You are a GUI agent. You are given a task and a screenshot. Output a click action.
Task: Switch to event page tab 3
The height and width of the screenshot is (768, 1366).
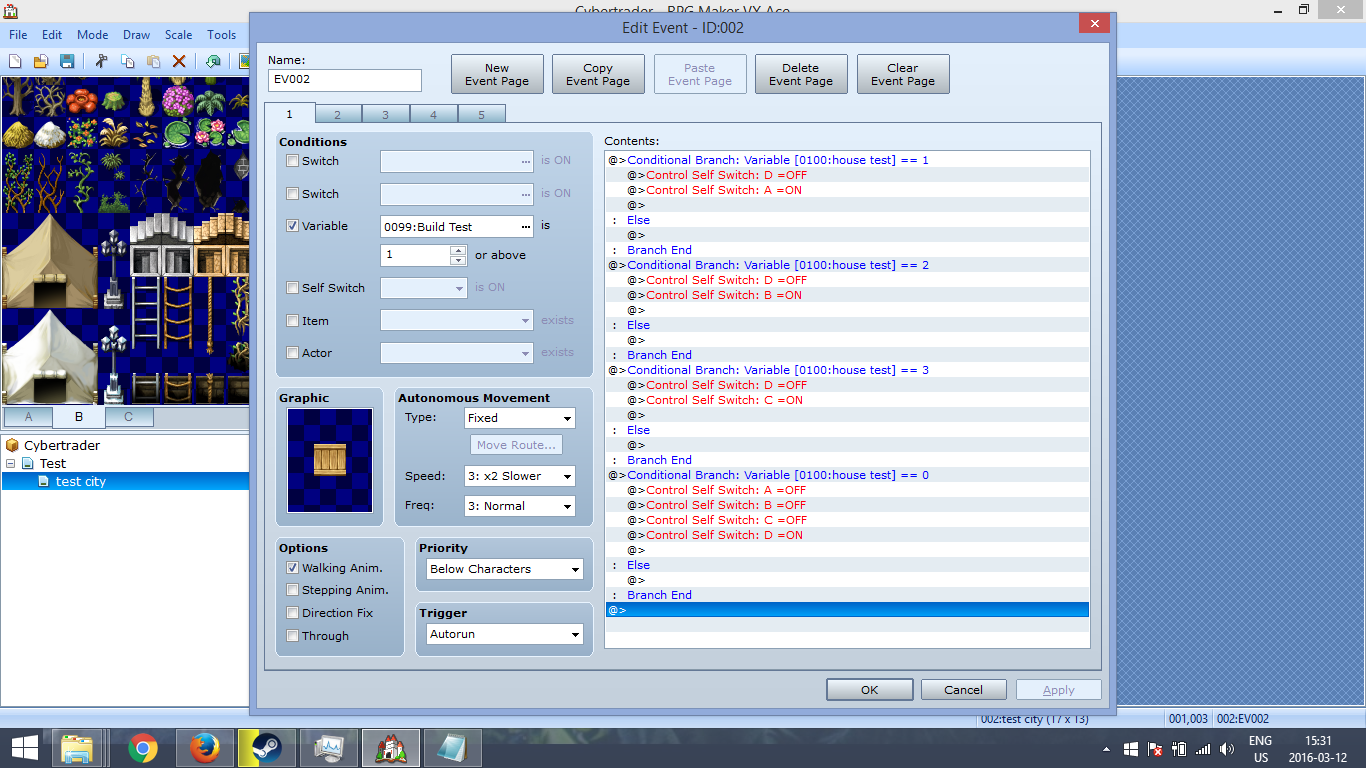click(x=386, y=115)
